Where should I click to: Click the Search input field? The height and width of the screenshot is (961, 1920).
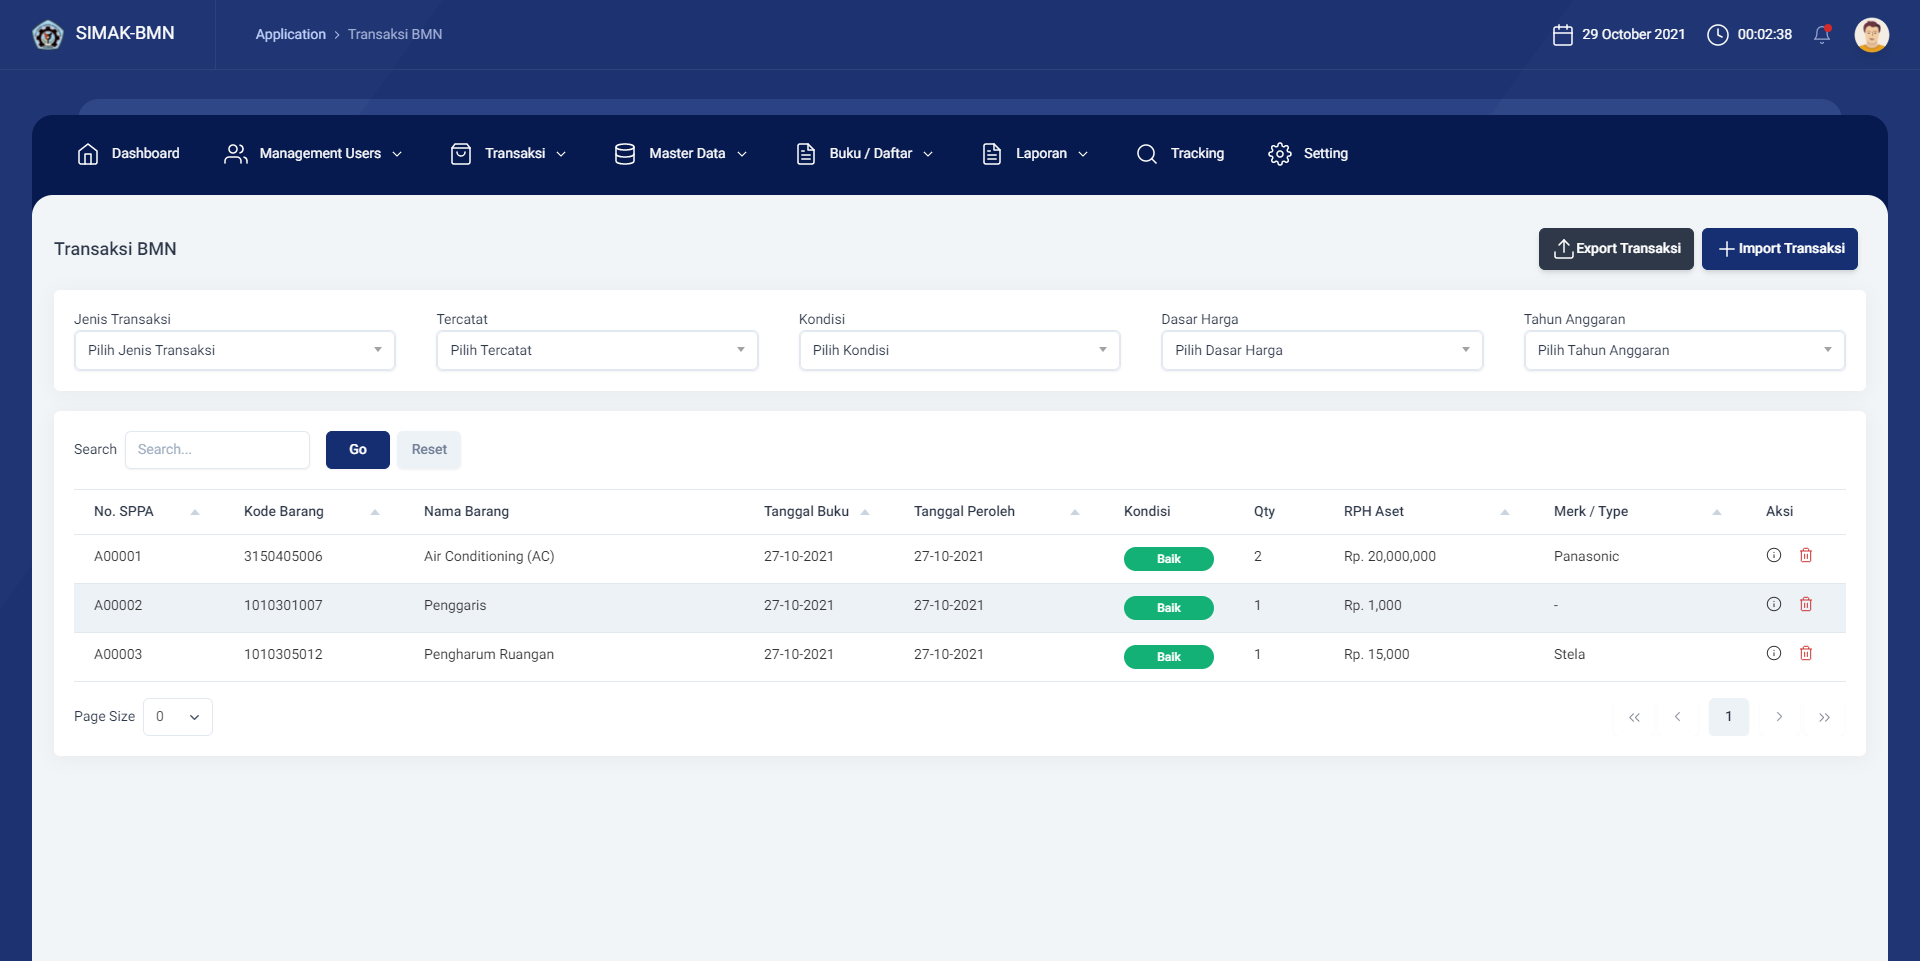217,450
